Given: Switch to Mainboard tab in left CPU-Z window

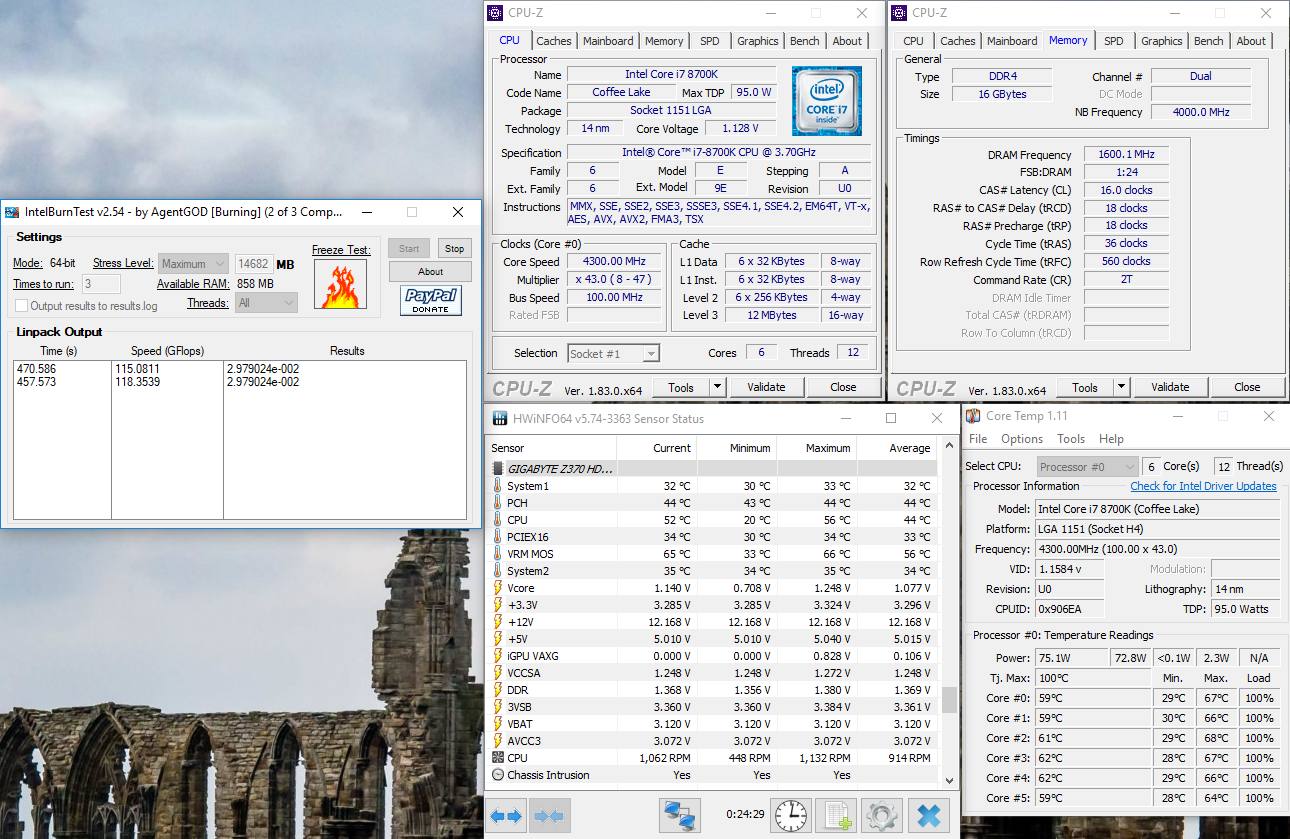Looking at the screenshot, I should pos(608,41).
